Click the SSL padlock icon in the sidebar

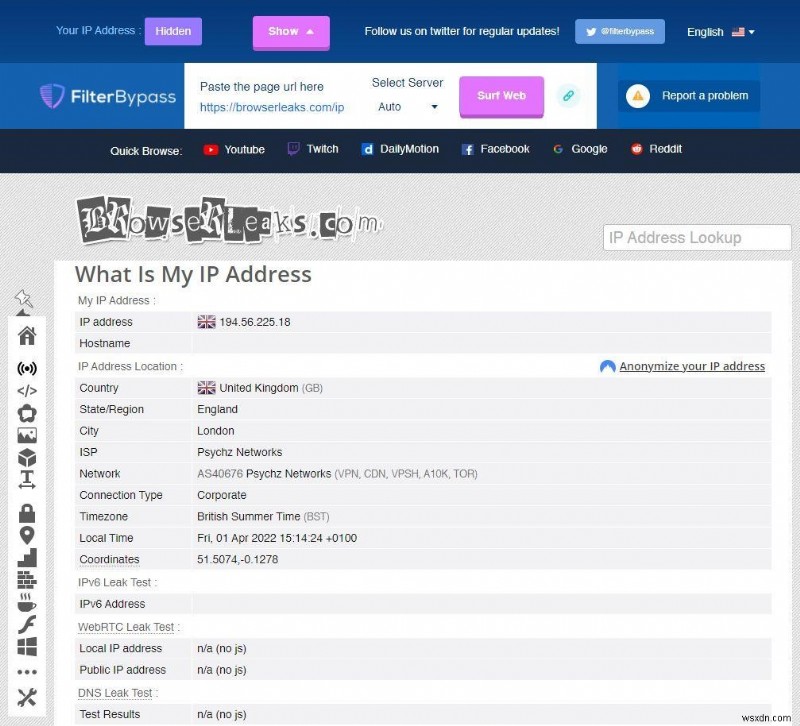point(27,513)
